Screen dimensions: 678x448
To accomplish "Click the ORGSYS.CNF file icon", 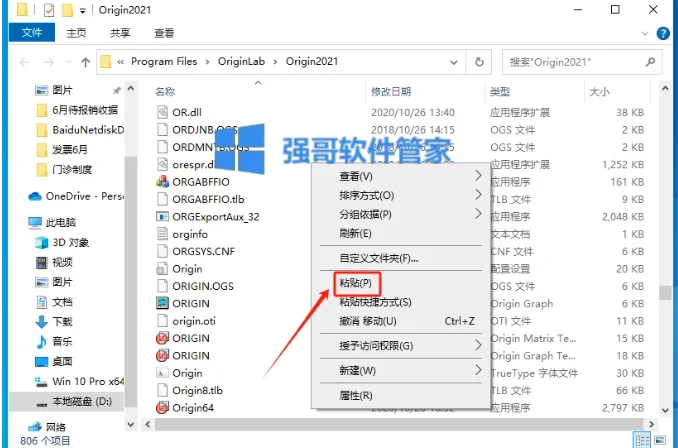I will [162, 251].
